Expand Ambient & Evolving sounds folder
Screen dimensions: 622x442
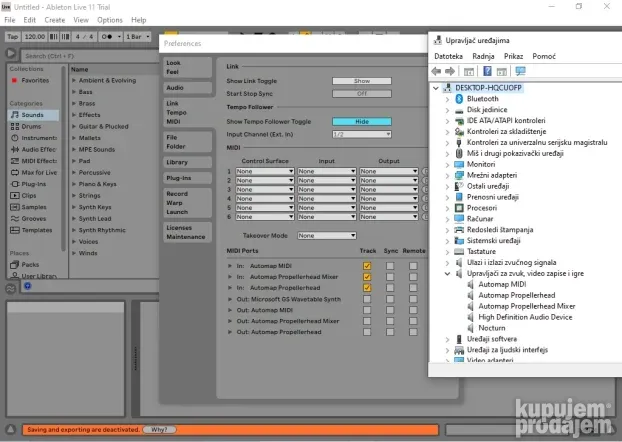pos(74,81)
